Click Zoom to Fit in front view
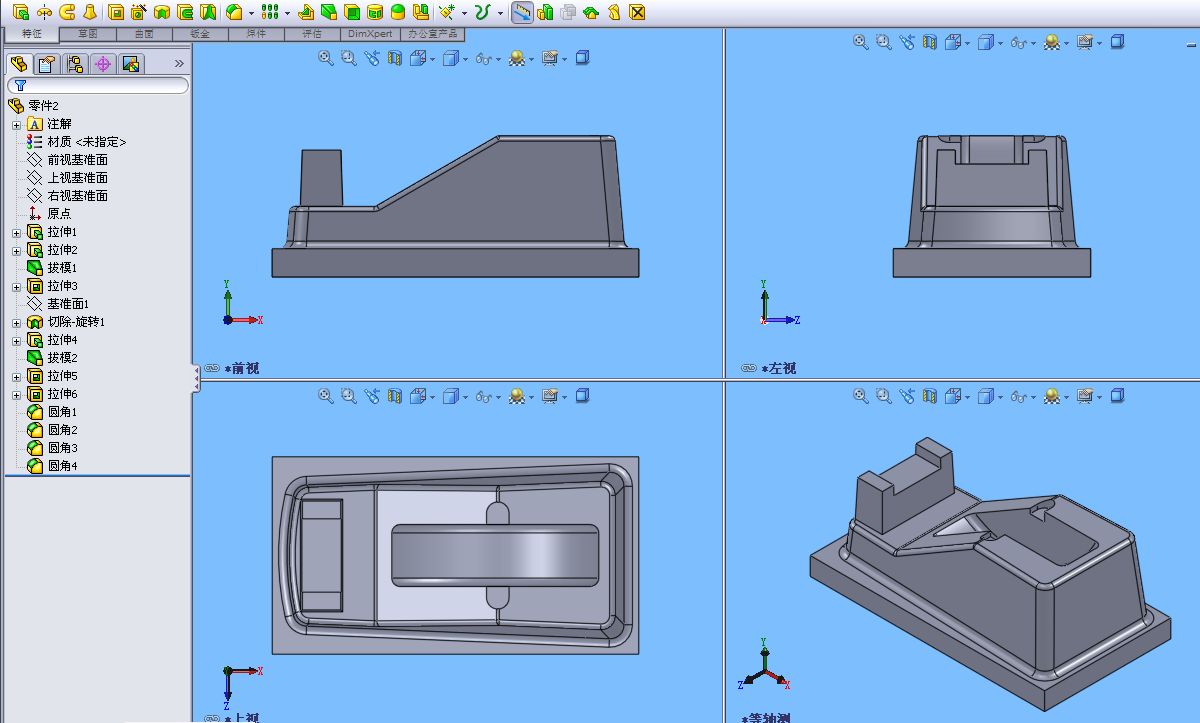Viewport: 1200px width, 723px height. tap(326, 58)
